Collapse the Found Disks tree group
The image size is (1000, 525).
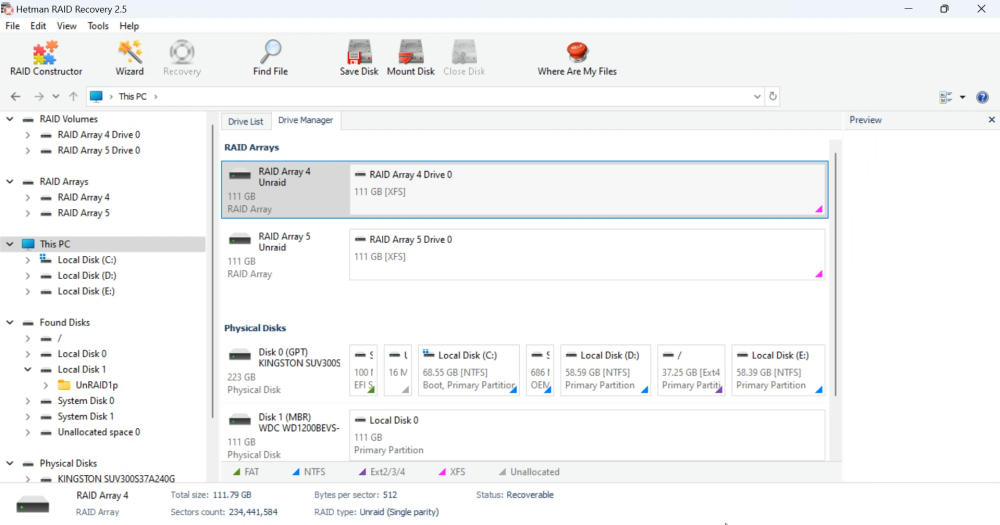[10, 323]
